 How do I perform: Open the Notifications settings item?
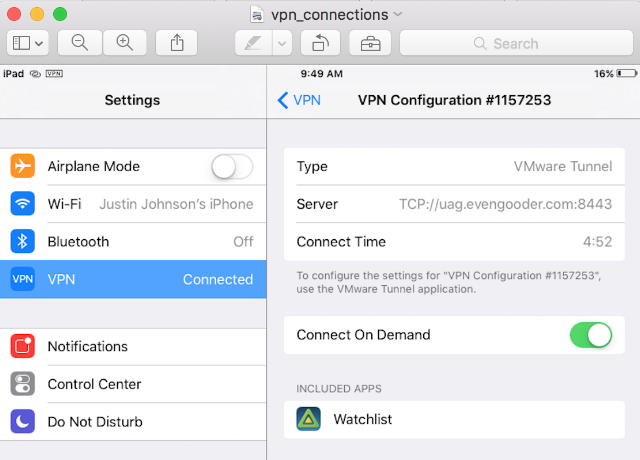tap(133, 346)
